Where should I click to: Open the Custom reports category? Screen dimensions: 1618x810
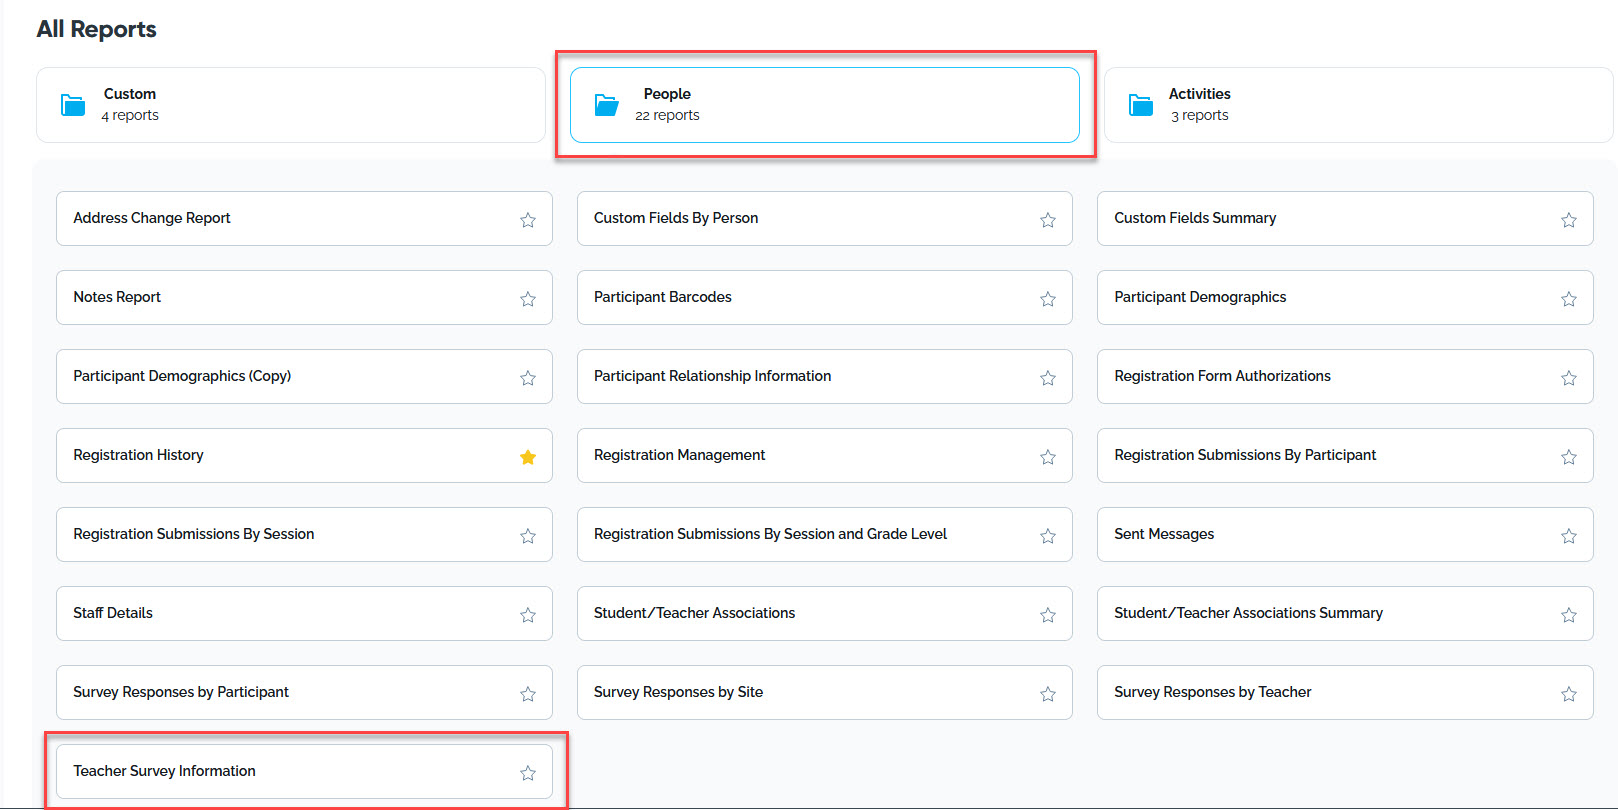[291, 105]
